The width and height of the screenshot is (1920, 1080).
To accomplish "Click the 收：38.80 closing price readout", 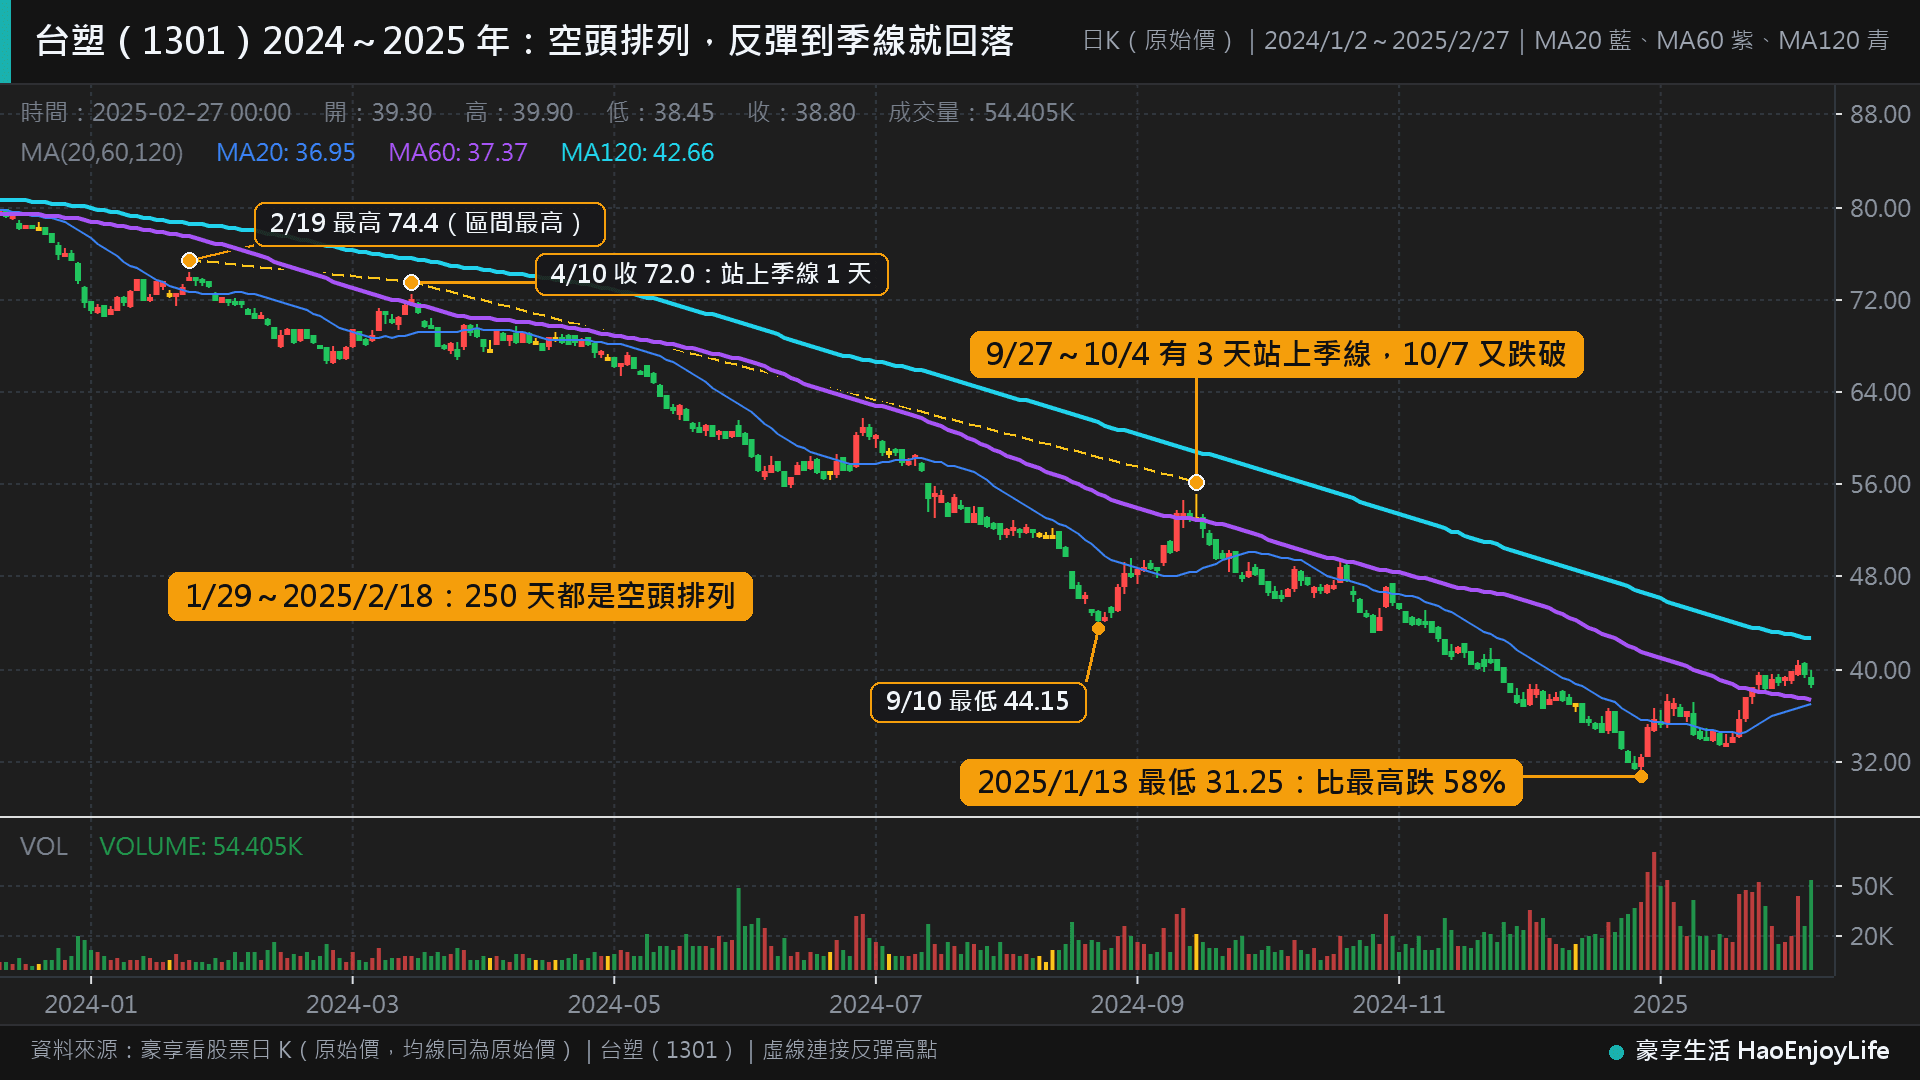I will tap(801, 112).
